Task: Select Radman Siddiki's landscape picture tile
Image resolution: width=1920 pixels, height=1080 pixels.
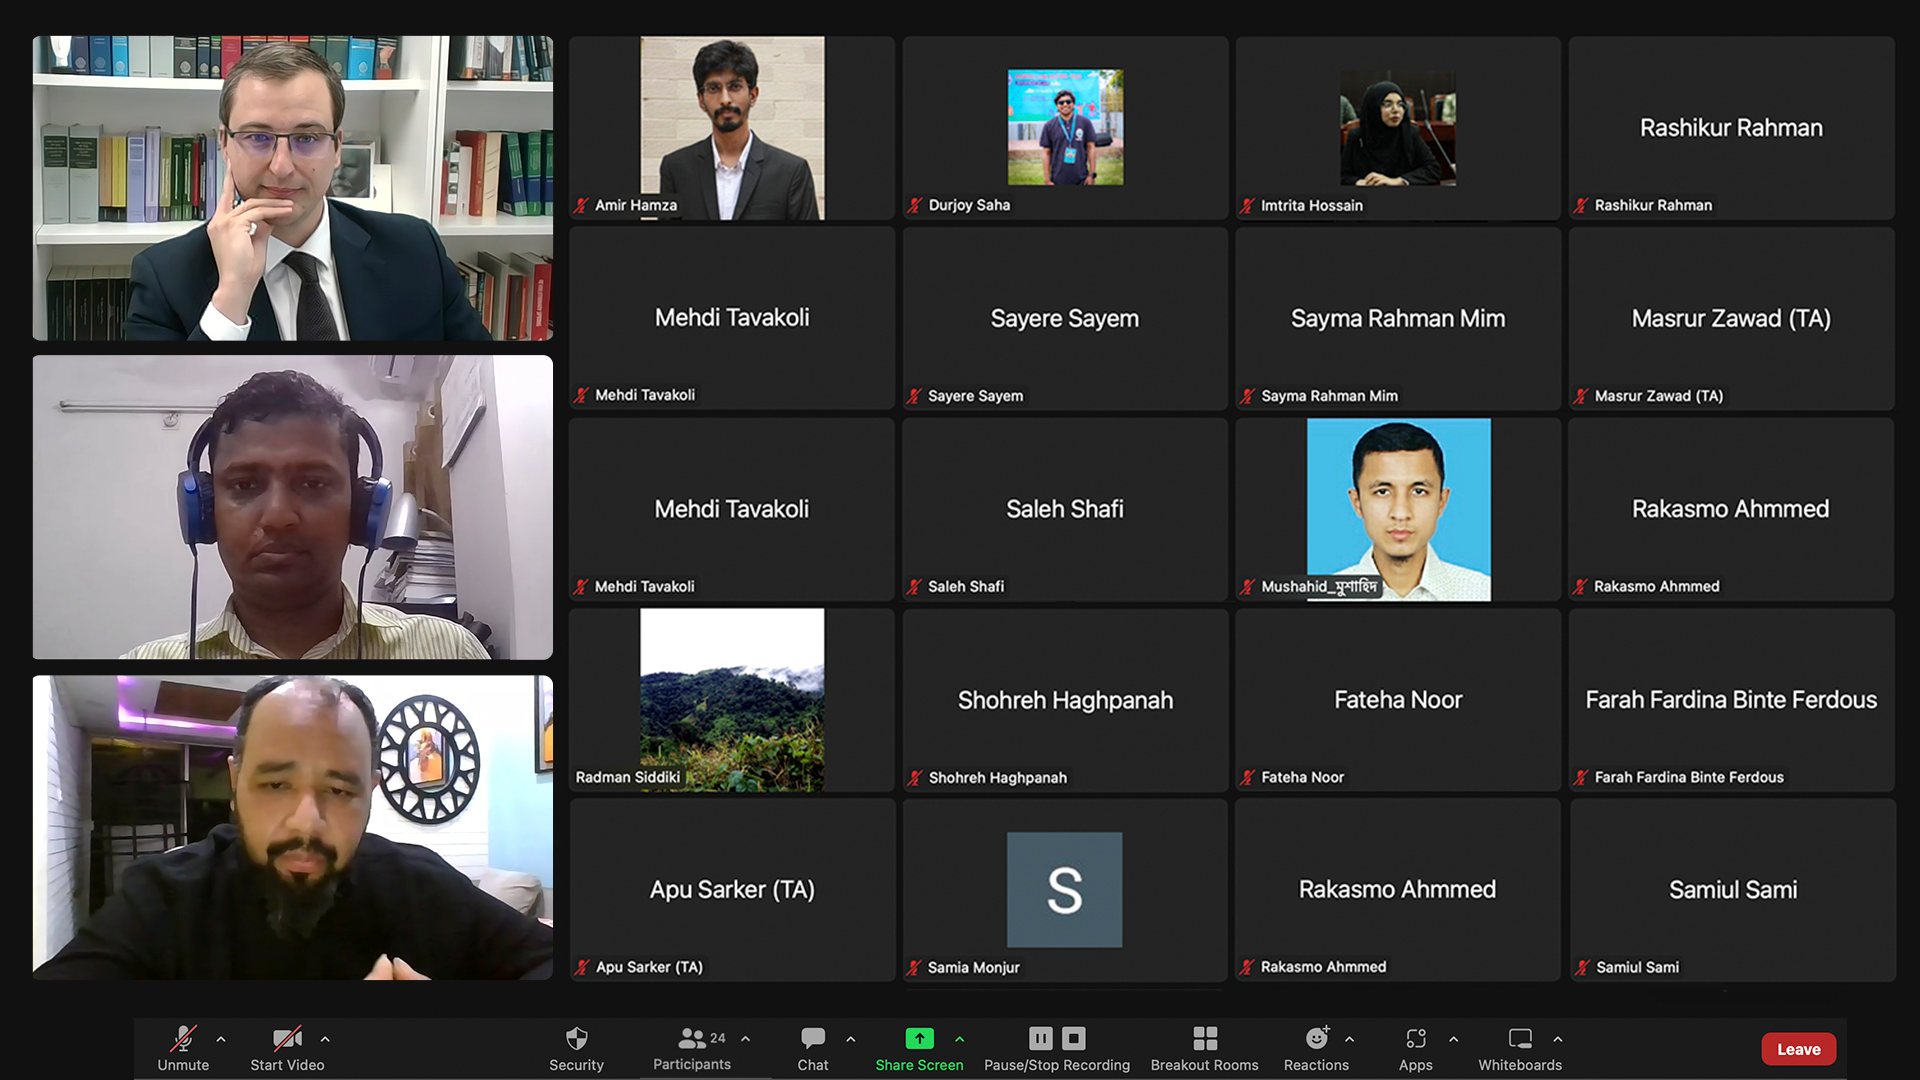Action: point(732,700)
